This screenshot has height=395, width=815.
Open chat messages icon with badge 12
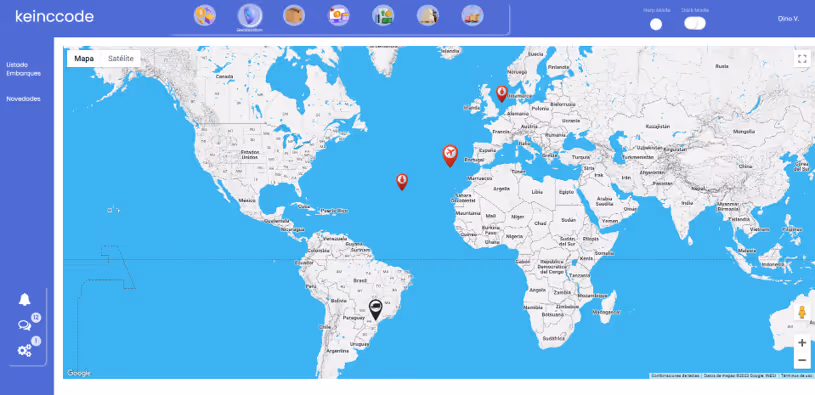point(24,325)
